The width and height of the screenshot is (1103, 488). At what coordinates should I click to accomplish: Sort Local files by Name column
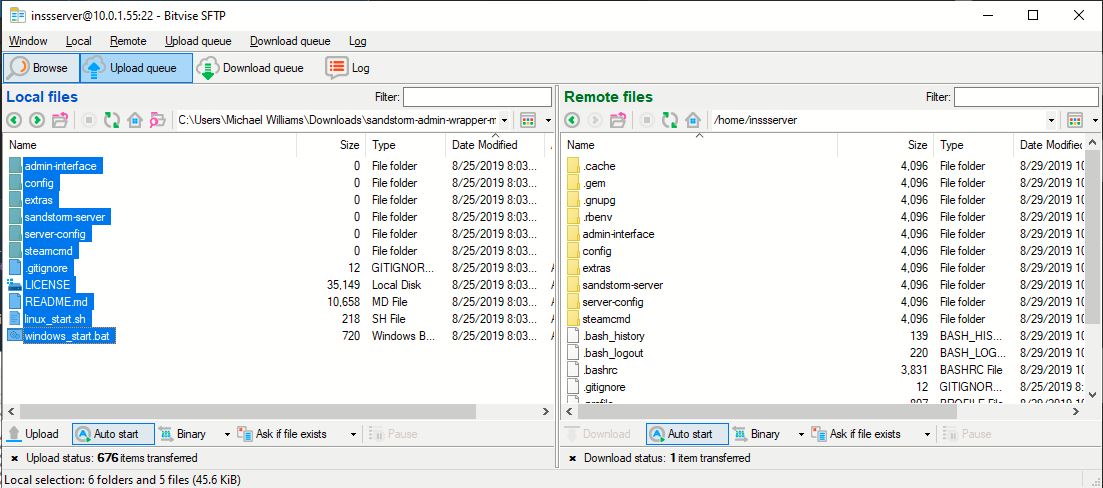point(151,145)
